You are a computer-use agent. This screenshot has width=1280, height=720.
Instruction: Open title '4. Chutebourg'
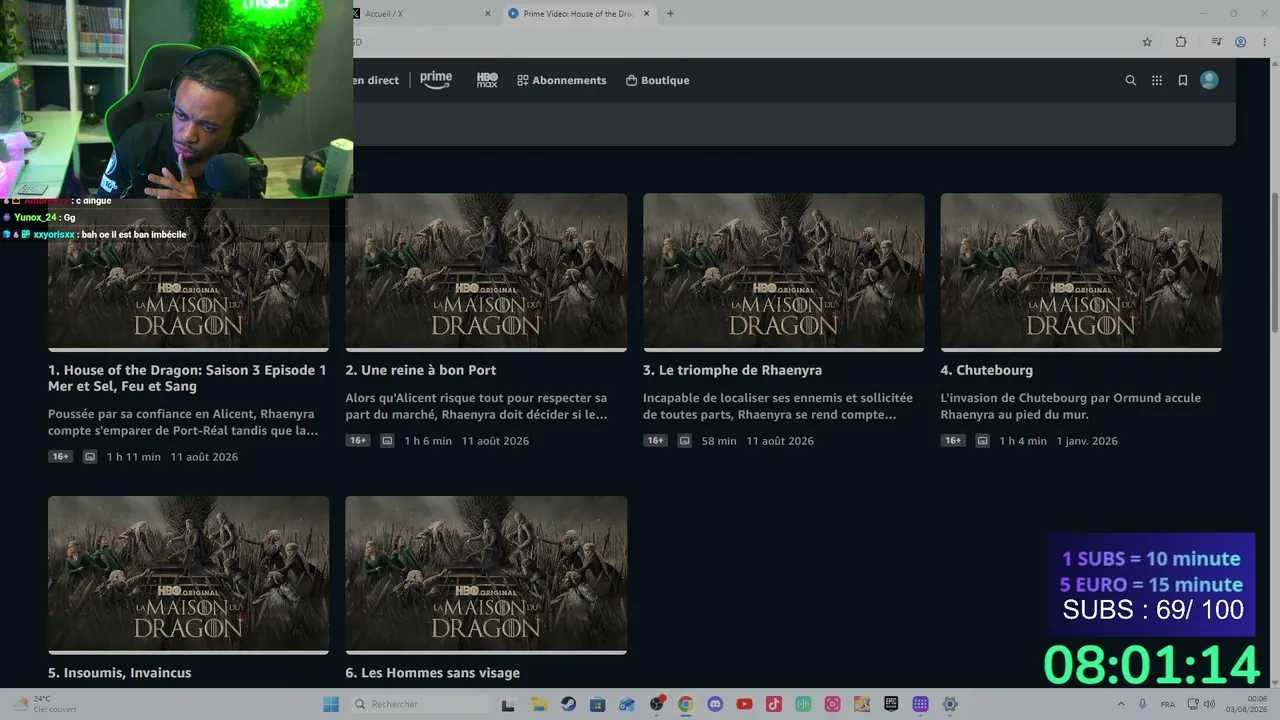point(987,370)
